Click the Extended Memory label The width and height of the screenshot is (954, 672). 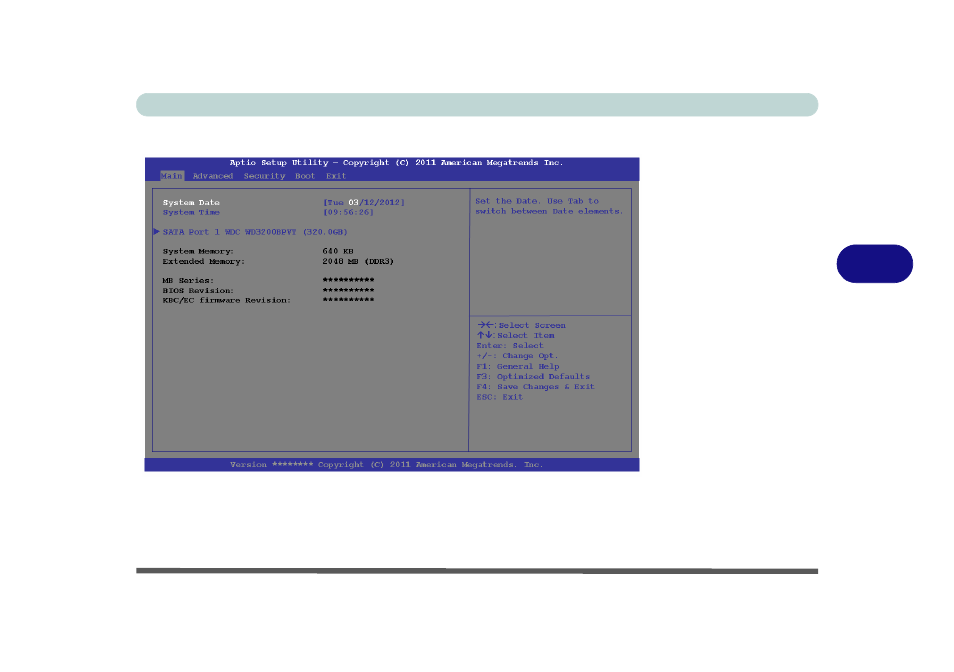[x=203, y=262]
